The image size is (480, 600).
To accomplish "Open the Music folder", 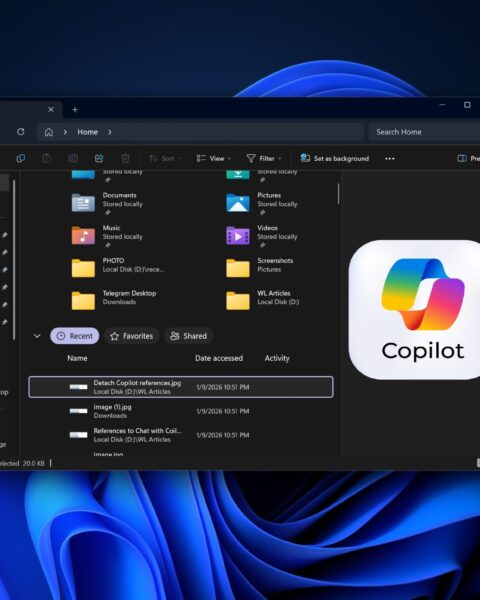I will point(108,236).
